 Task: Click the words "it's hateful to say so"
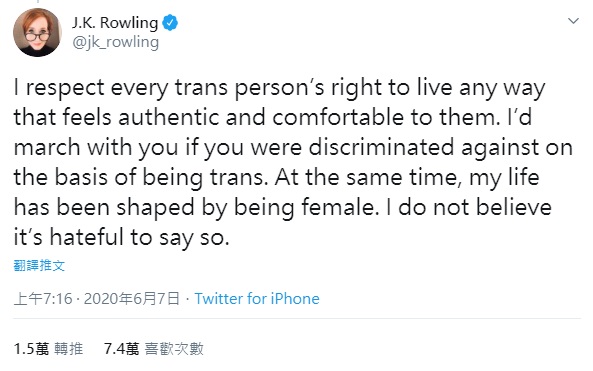(x=121, y=238)
